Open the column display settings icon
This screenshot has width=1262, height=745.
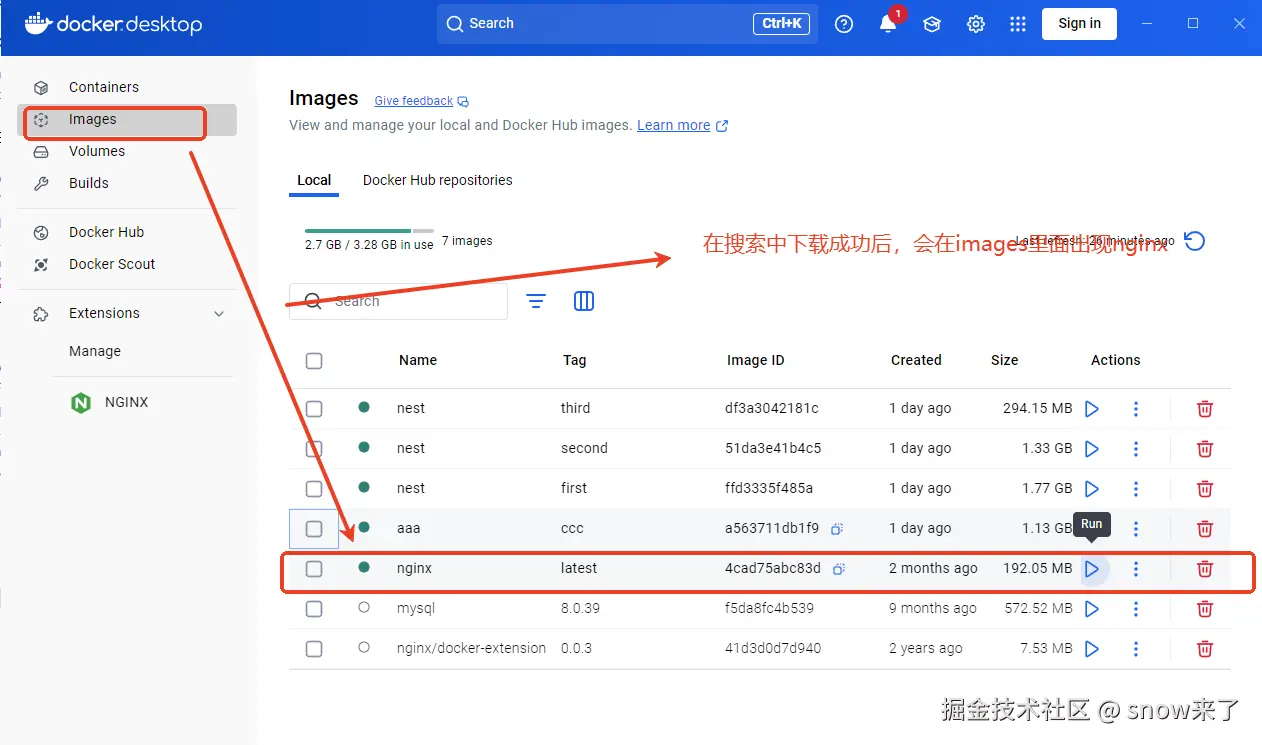tap(584, 301)
